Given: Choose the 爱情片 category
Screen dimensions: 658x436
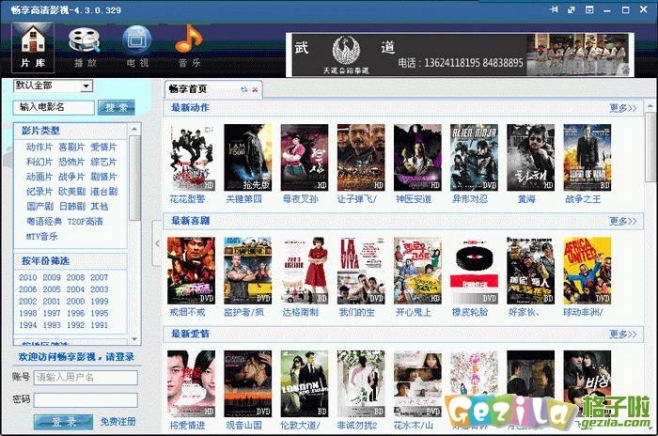Looking at the screenshot, I should click(104, 147).
